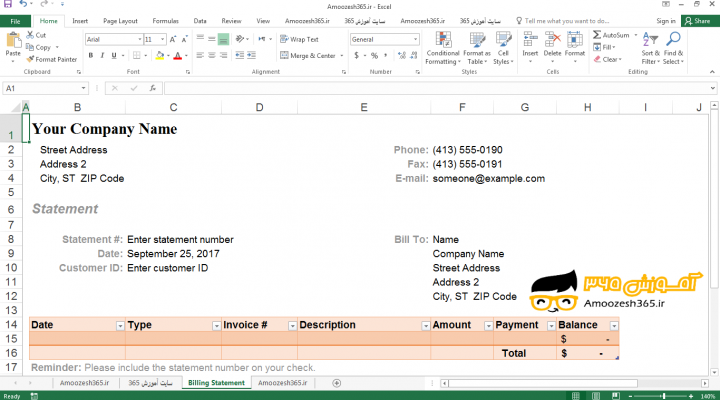
Task: Open Cell Styles gallery
Action: pyautogui.click(x=503, y=48)
